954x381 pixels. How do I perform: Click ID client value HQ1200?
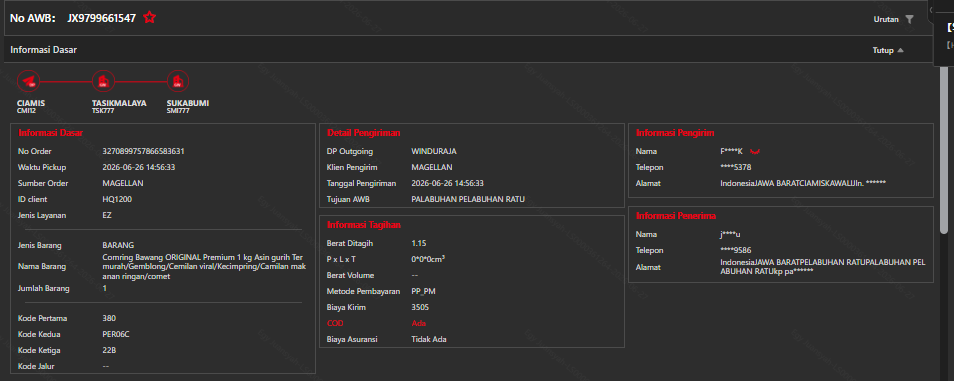[117, 199]
